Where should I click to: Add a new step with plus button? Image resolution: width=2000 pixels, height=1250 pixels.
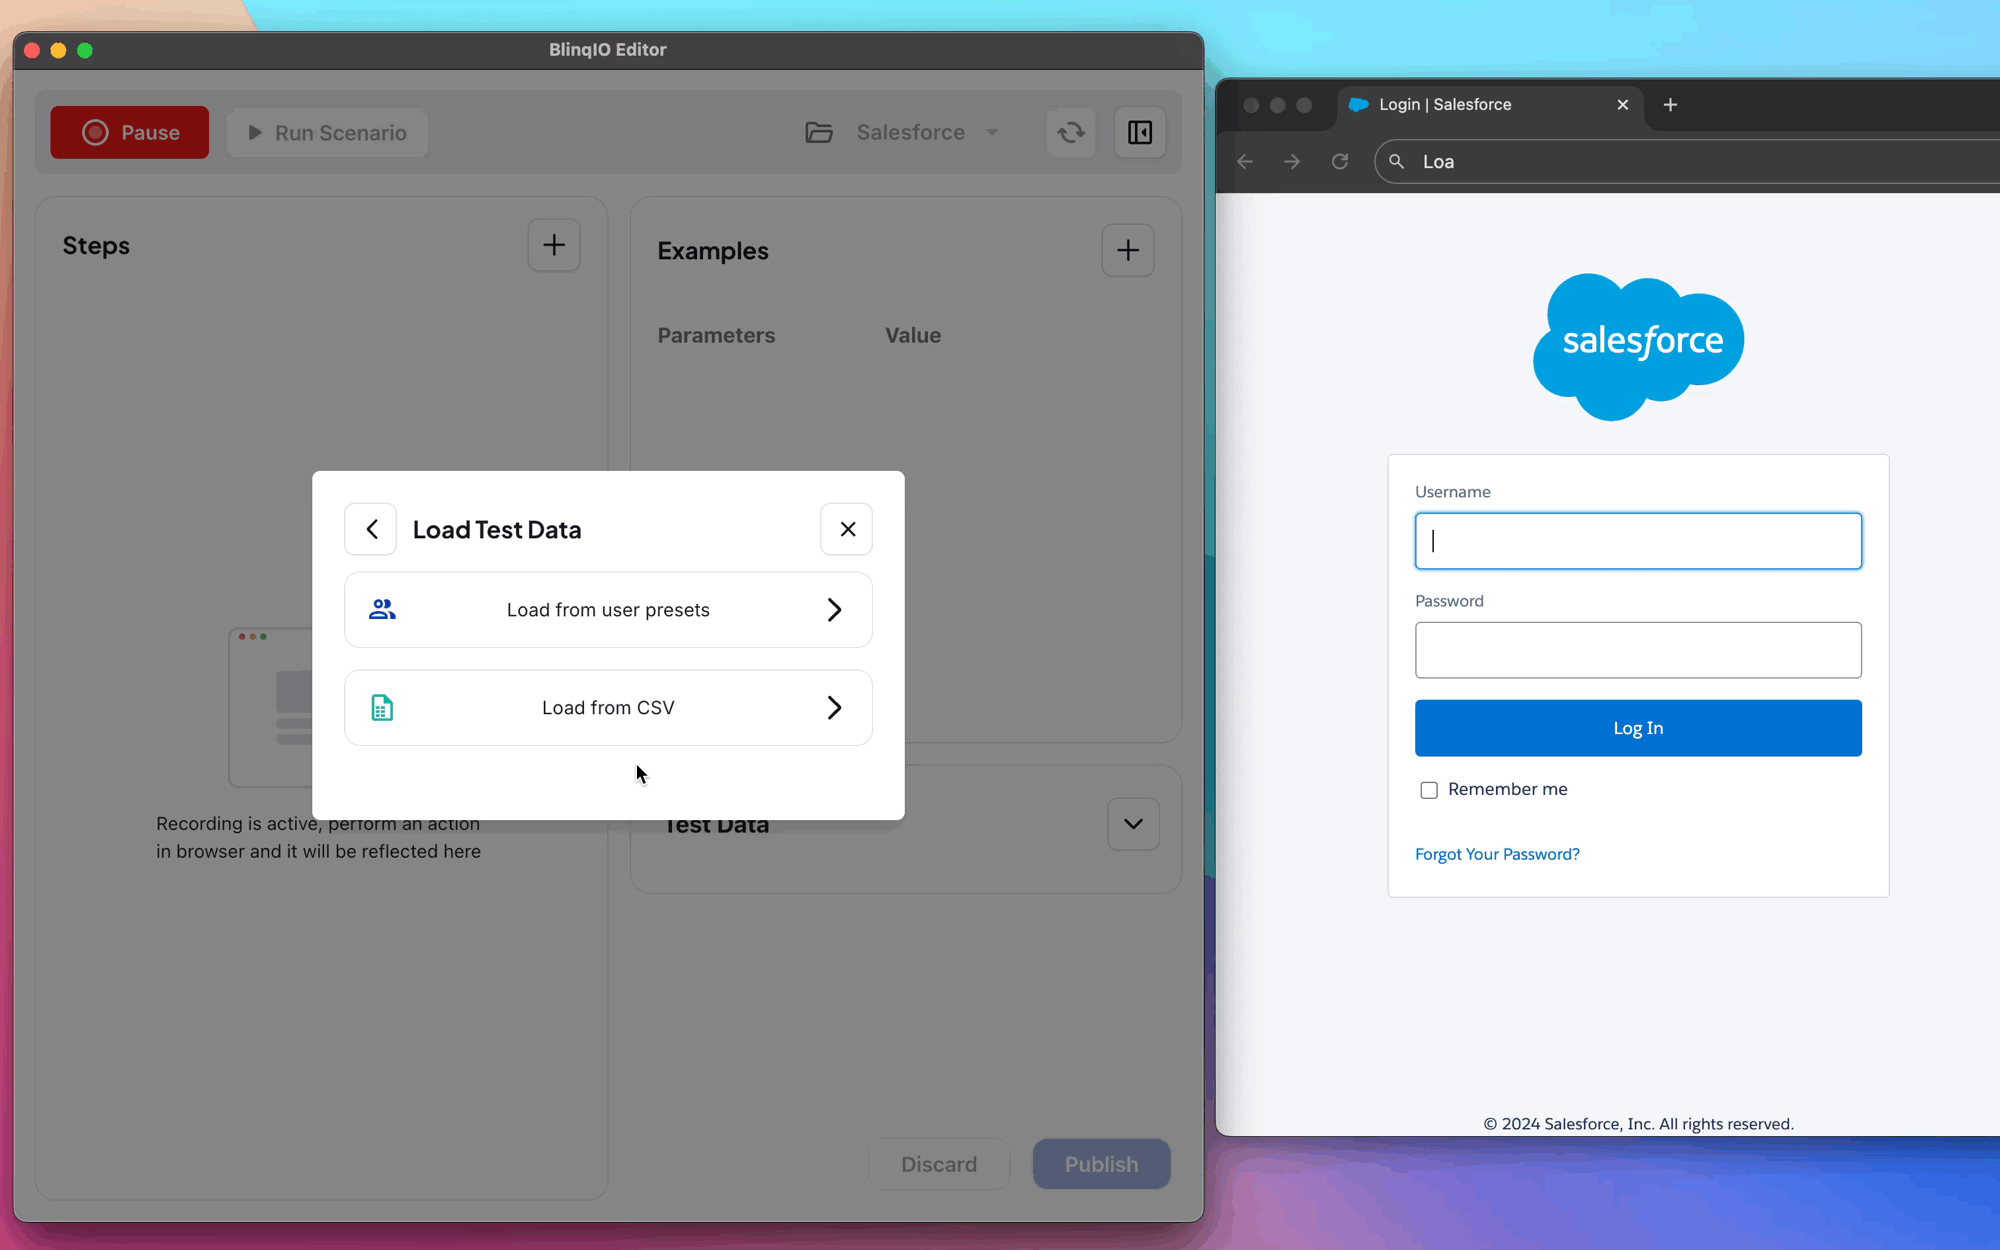[x=554, y=245]
